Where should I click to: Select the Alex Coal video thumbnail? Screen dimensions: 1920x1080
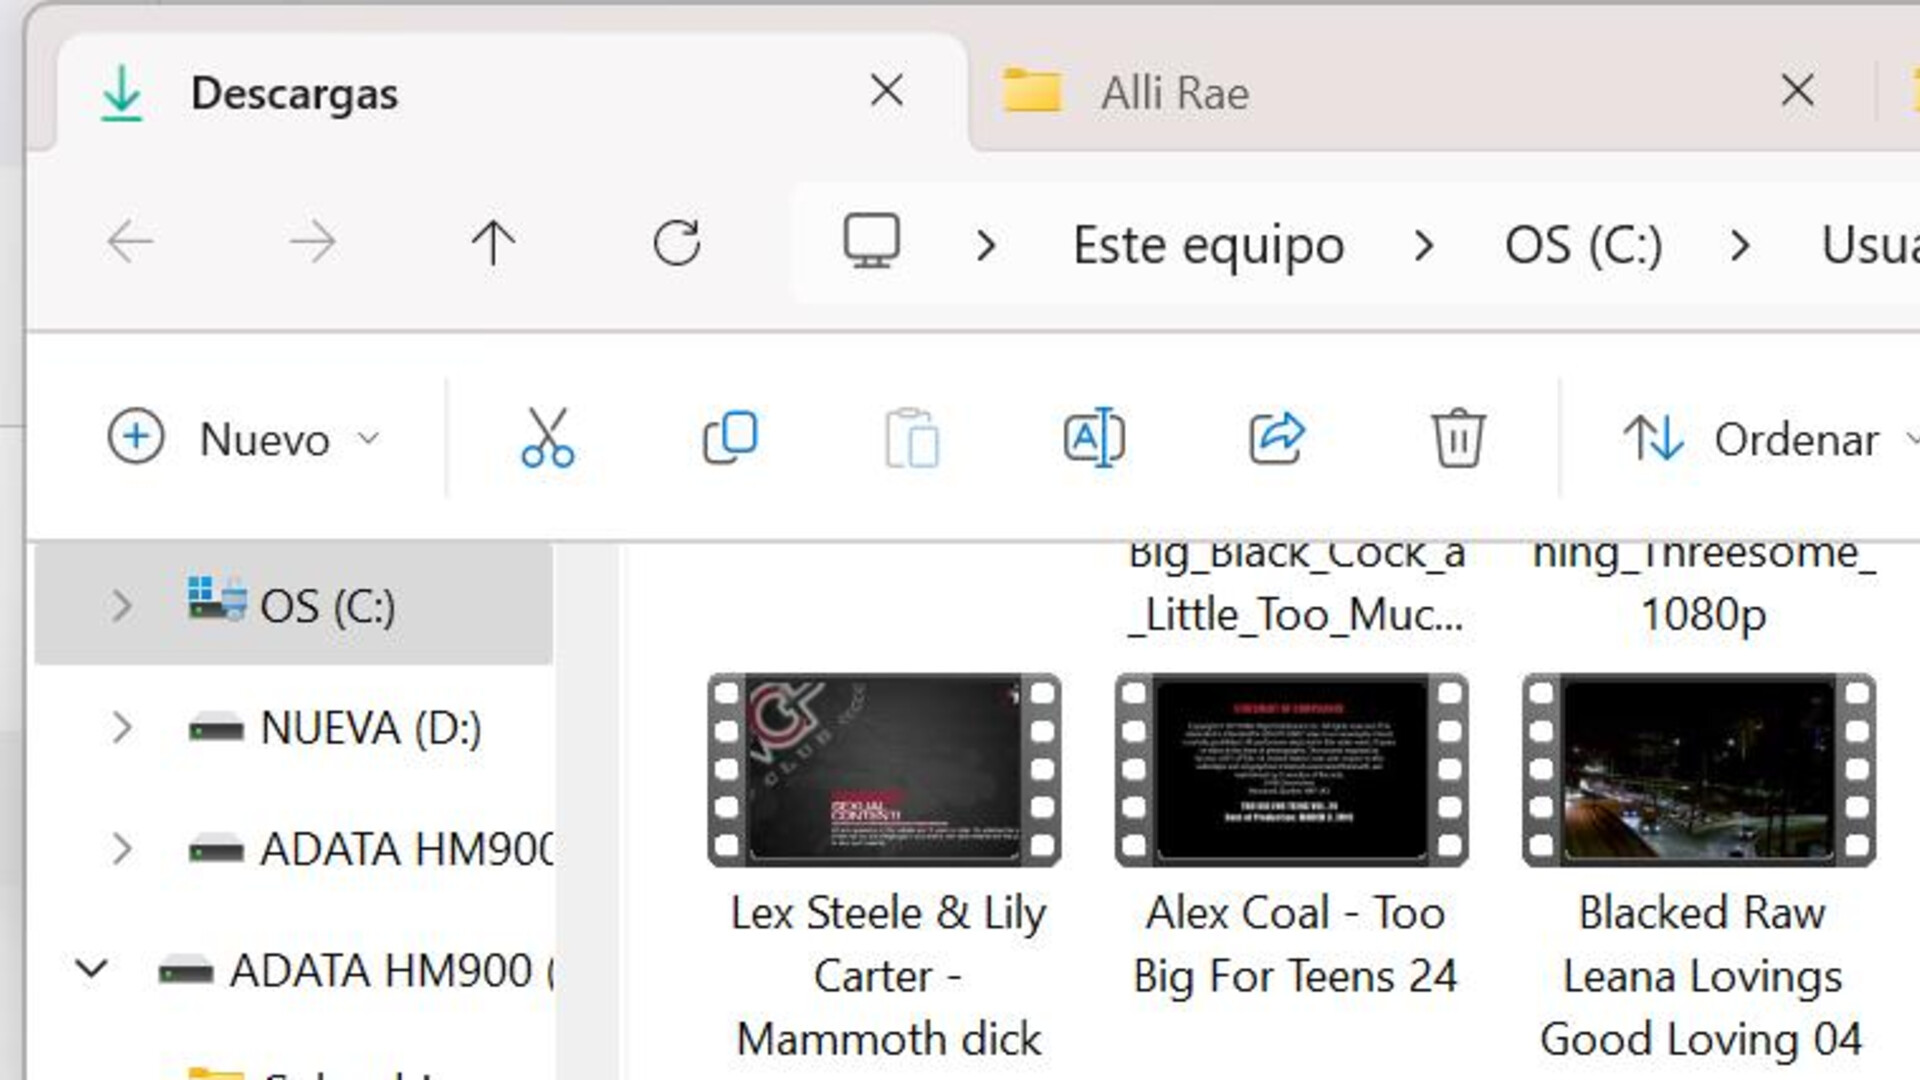(x=1292, y=769)
